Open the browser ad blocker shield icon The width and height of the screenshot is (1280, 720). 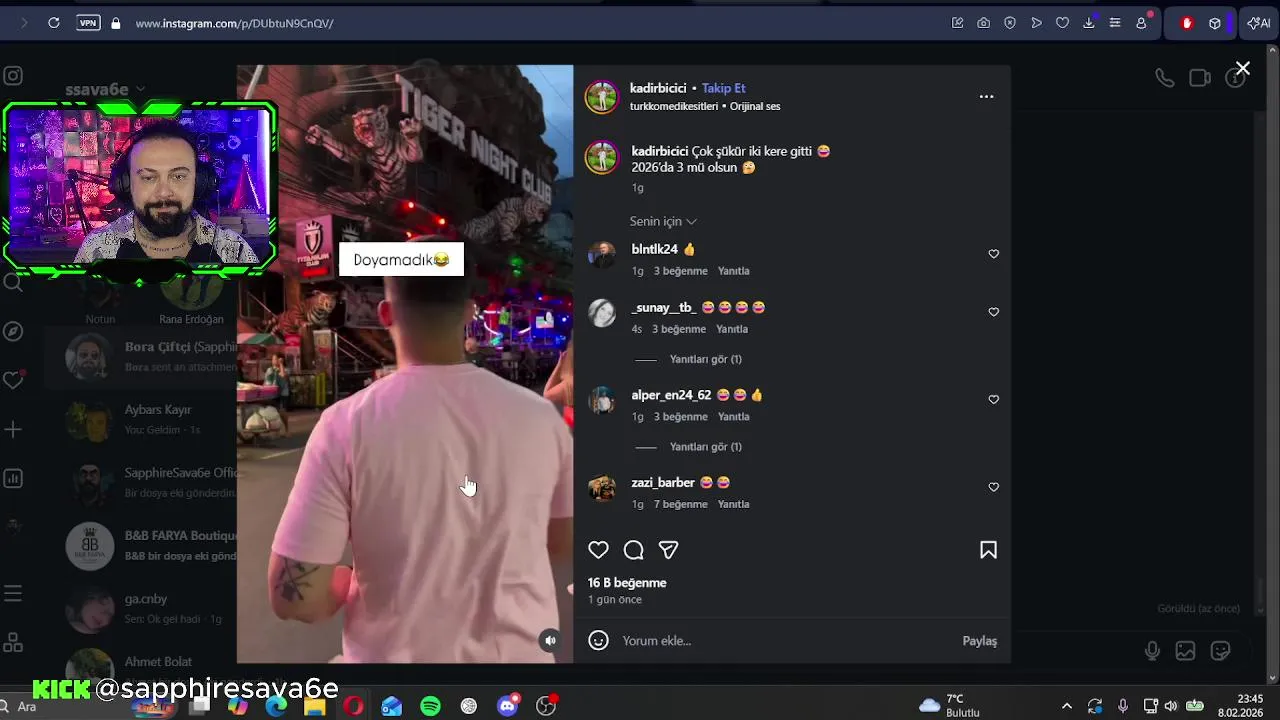[x=1010, y=23]
